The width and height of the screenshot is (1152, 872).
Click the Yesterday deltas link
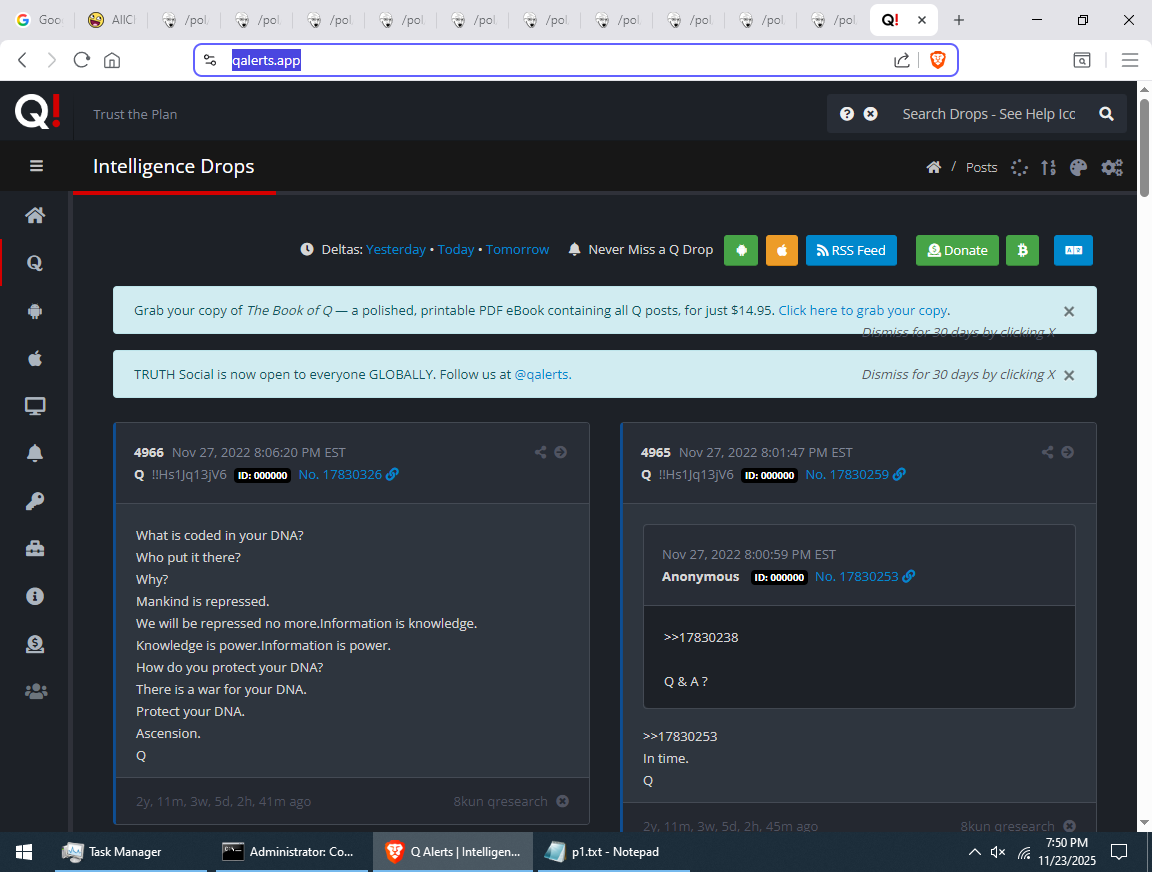pyautogui.click(x=396, y=250)
